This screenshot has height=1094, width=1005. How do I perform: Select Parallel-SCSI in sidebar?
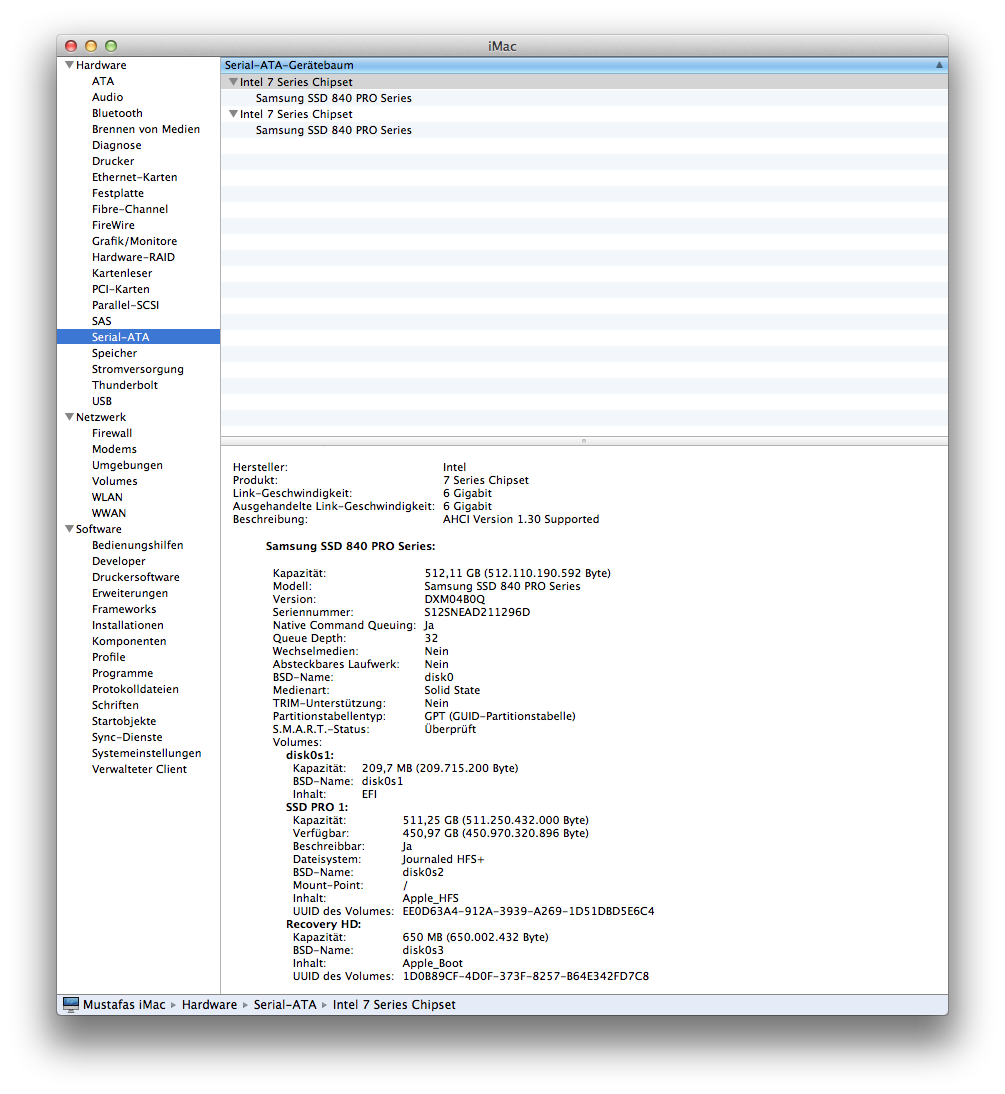pyautogui.click(x=126, y=306)
